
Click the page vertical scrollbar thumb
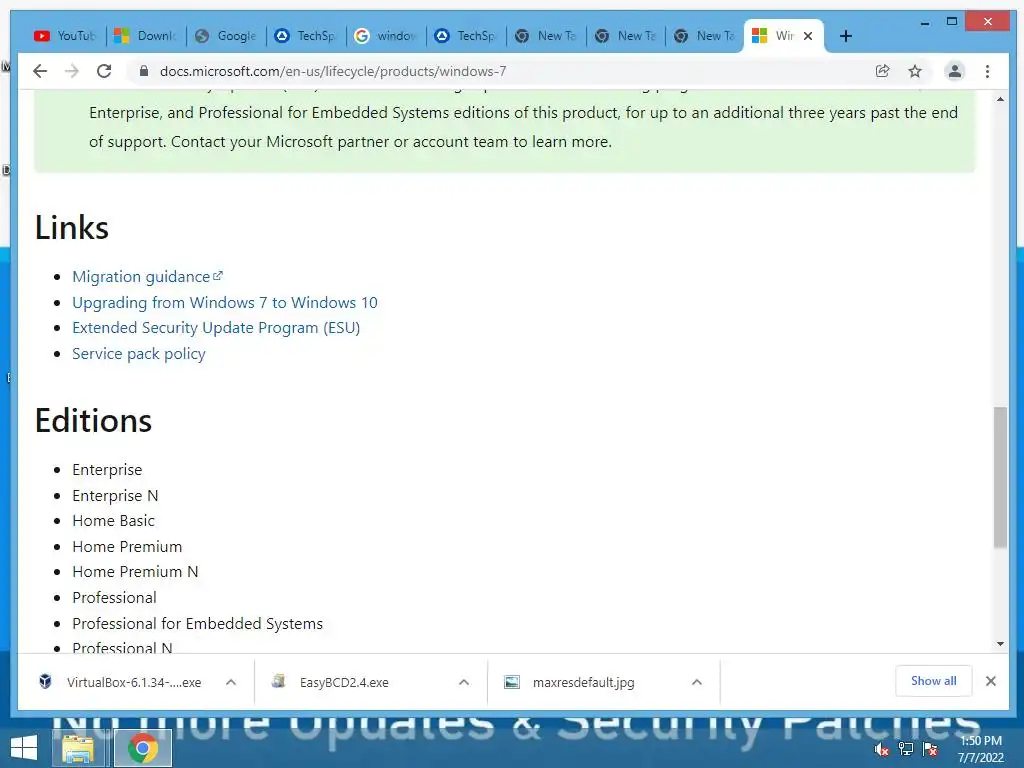(x=1000, y=477)
